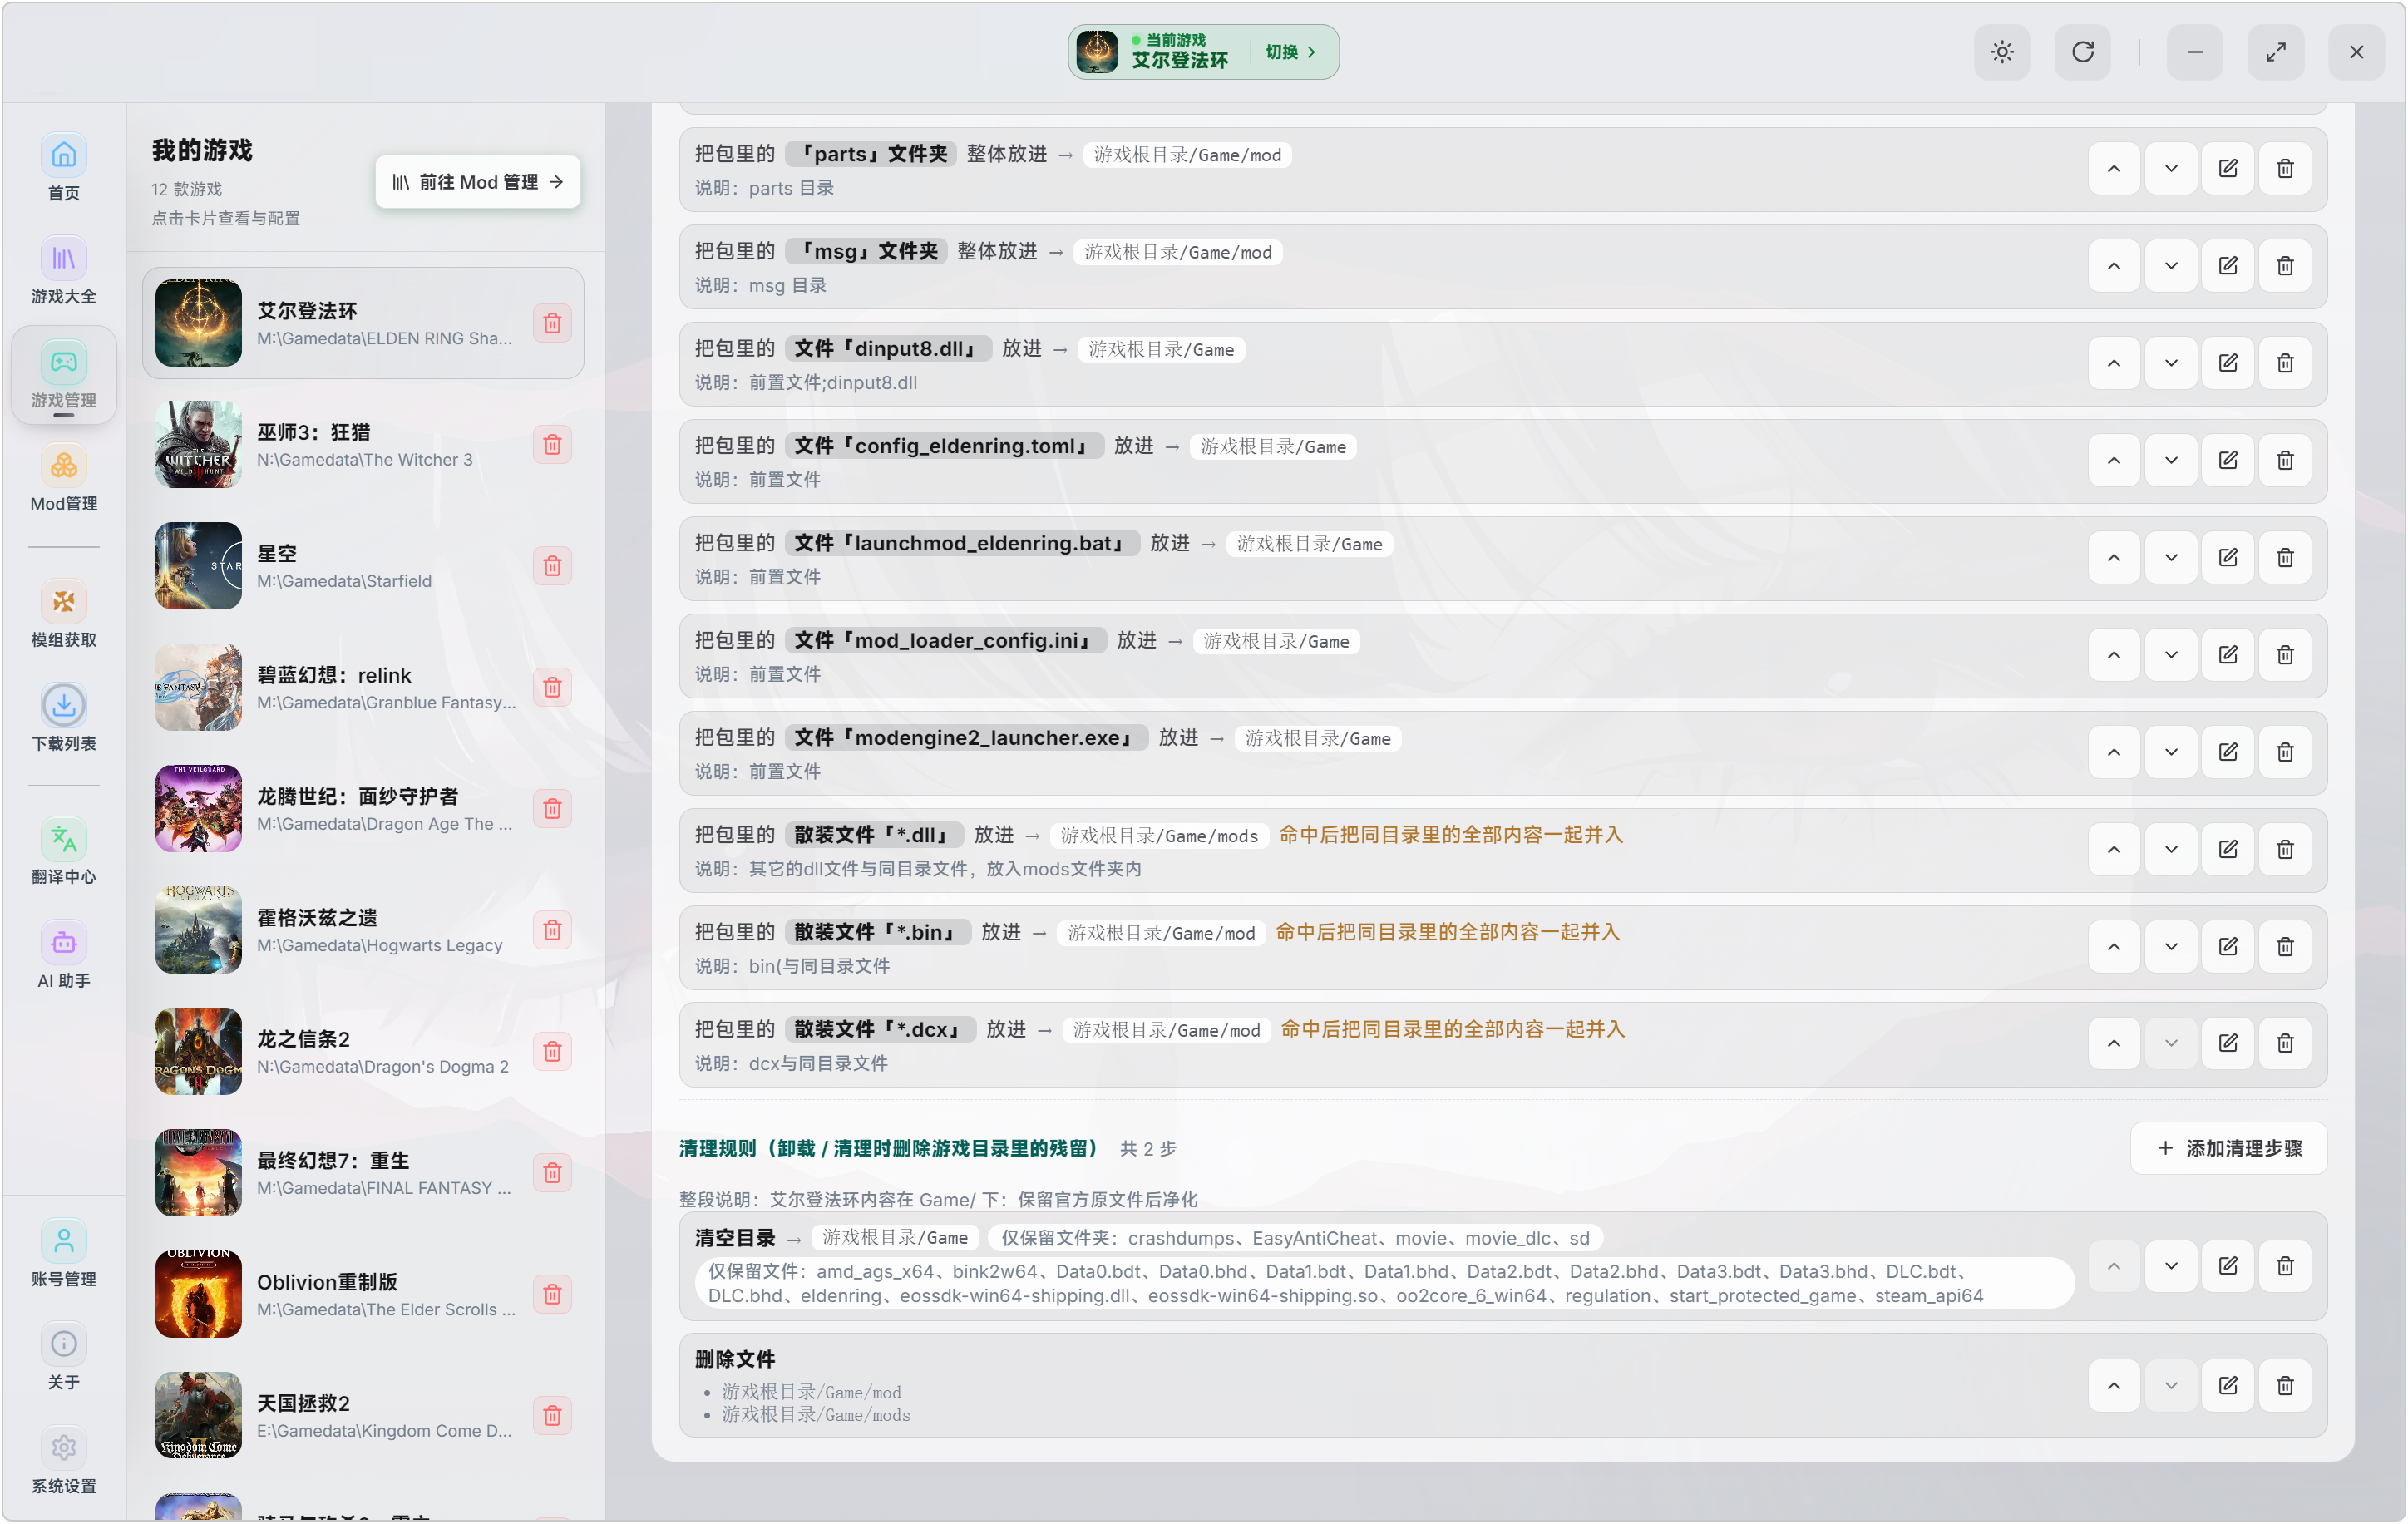Toggle light/dark theme sun icon

click(x=2002, y=52)
